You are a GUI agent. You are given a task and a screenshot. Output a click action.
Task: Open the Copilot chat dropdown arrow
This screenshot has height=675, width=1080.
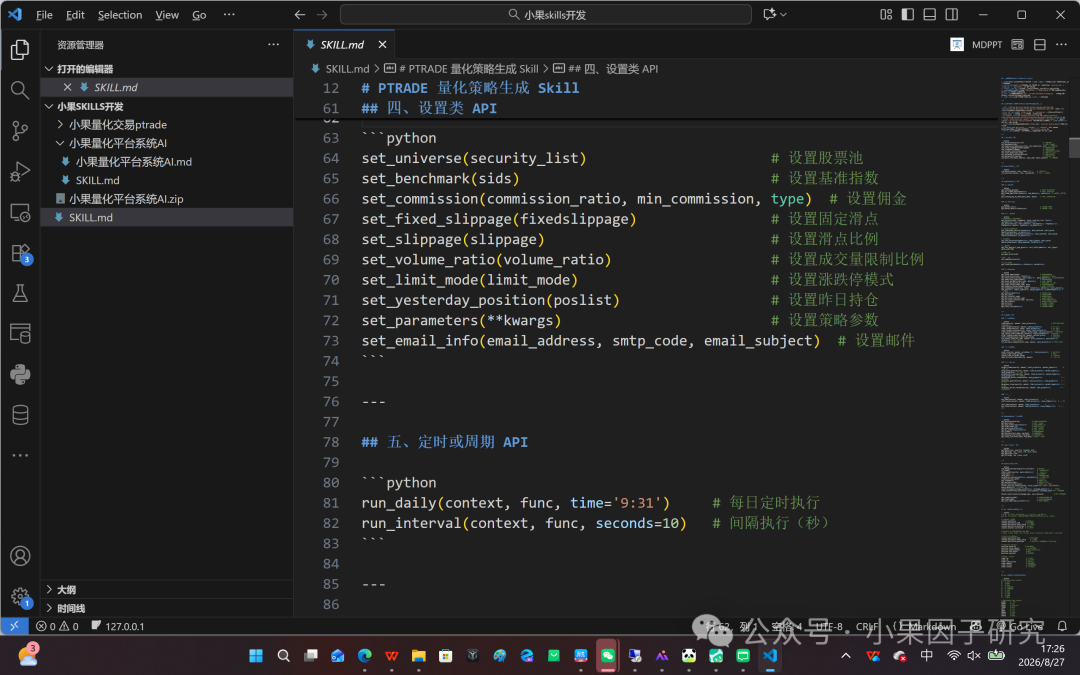tap(784, 14)
